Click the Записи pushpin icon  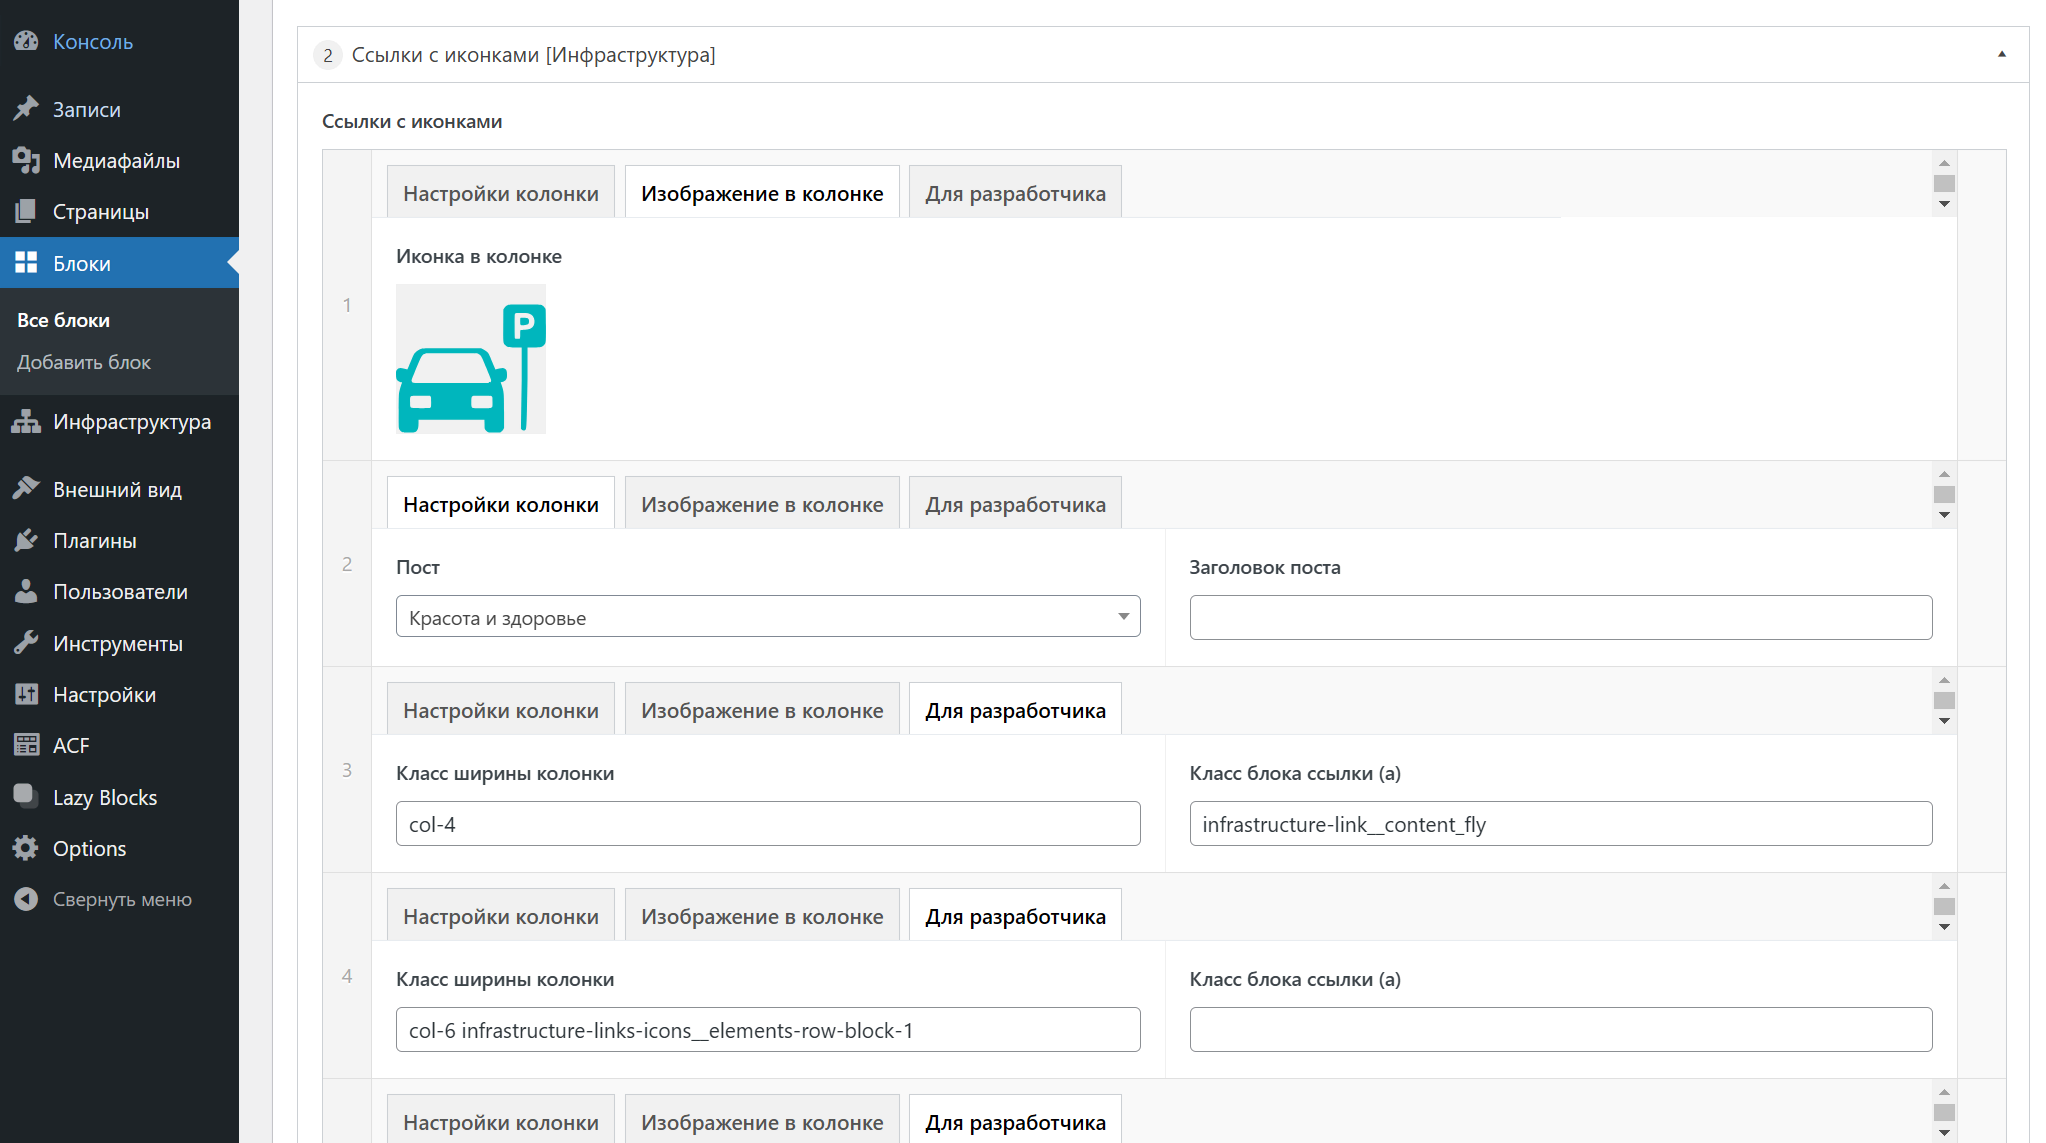(x=26, y=109)
